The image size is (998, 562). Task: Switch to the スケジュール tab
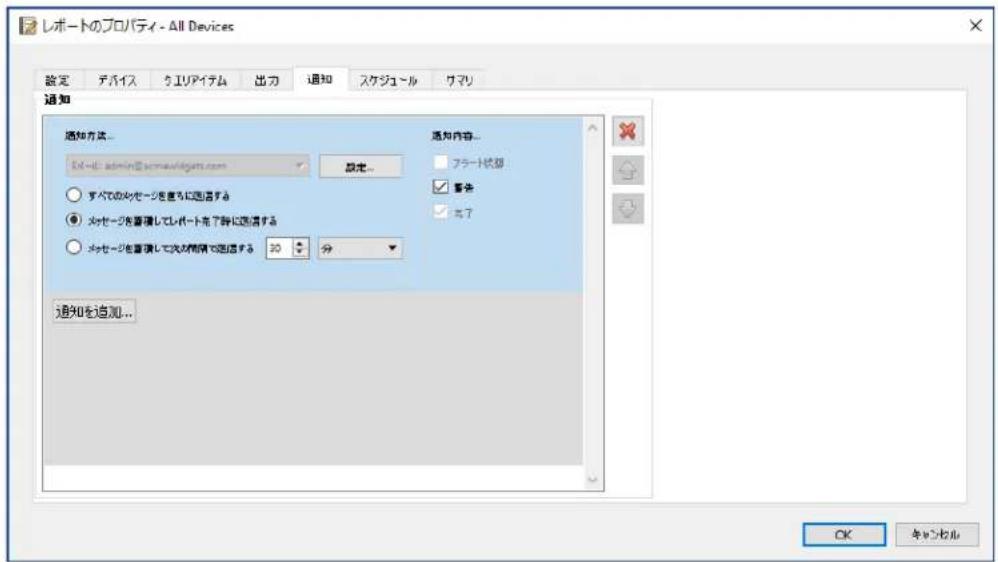click(389, 80)
